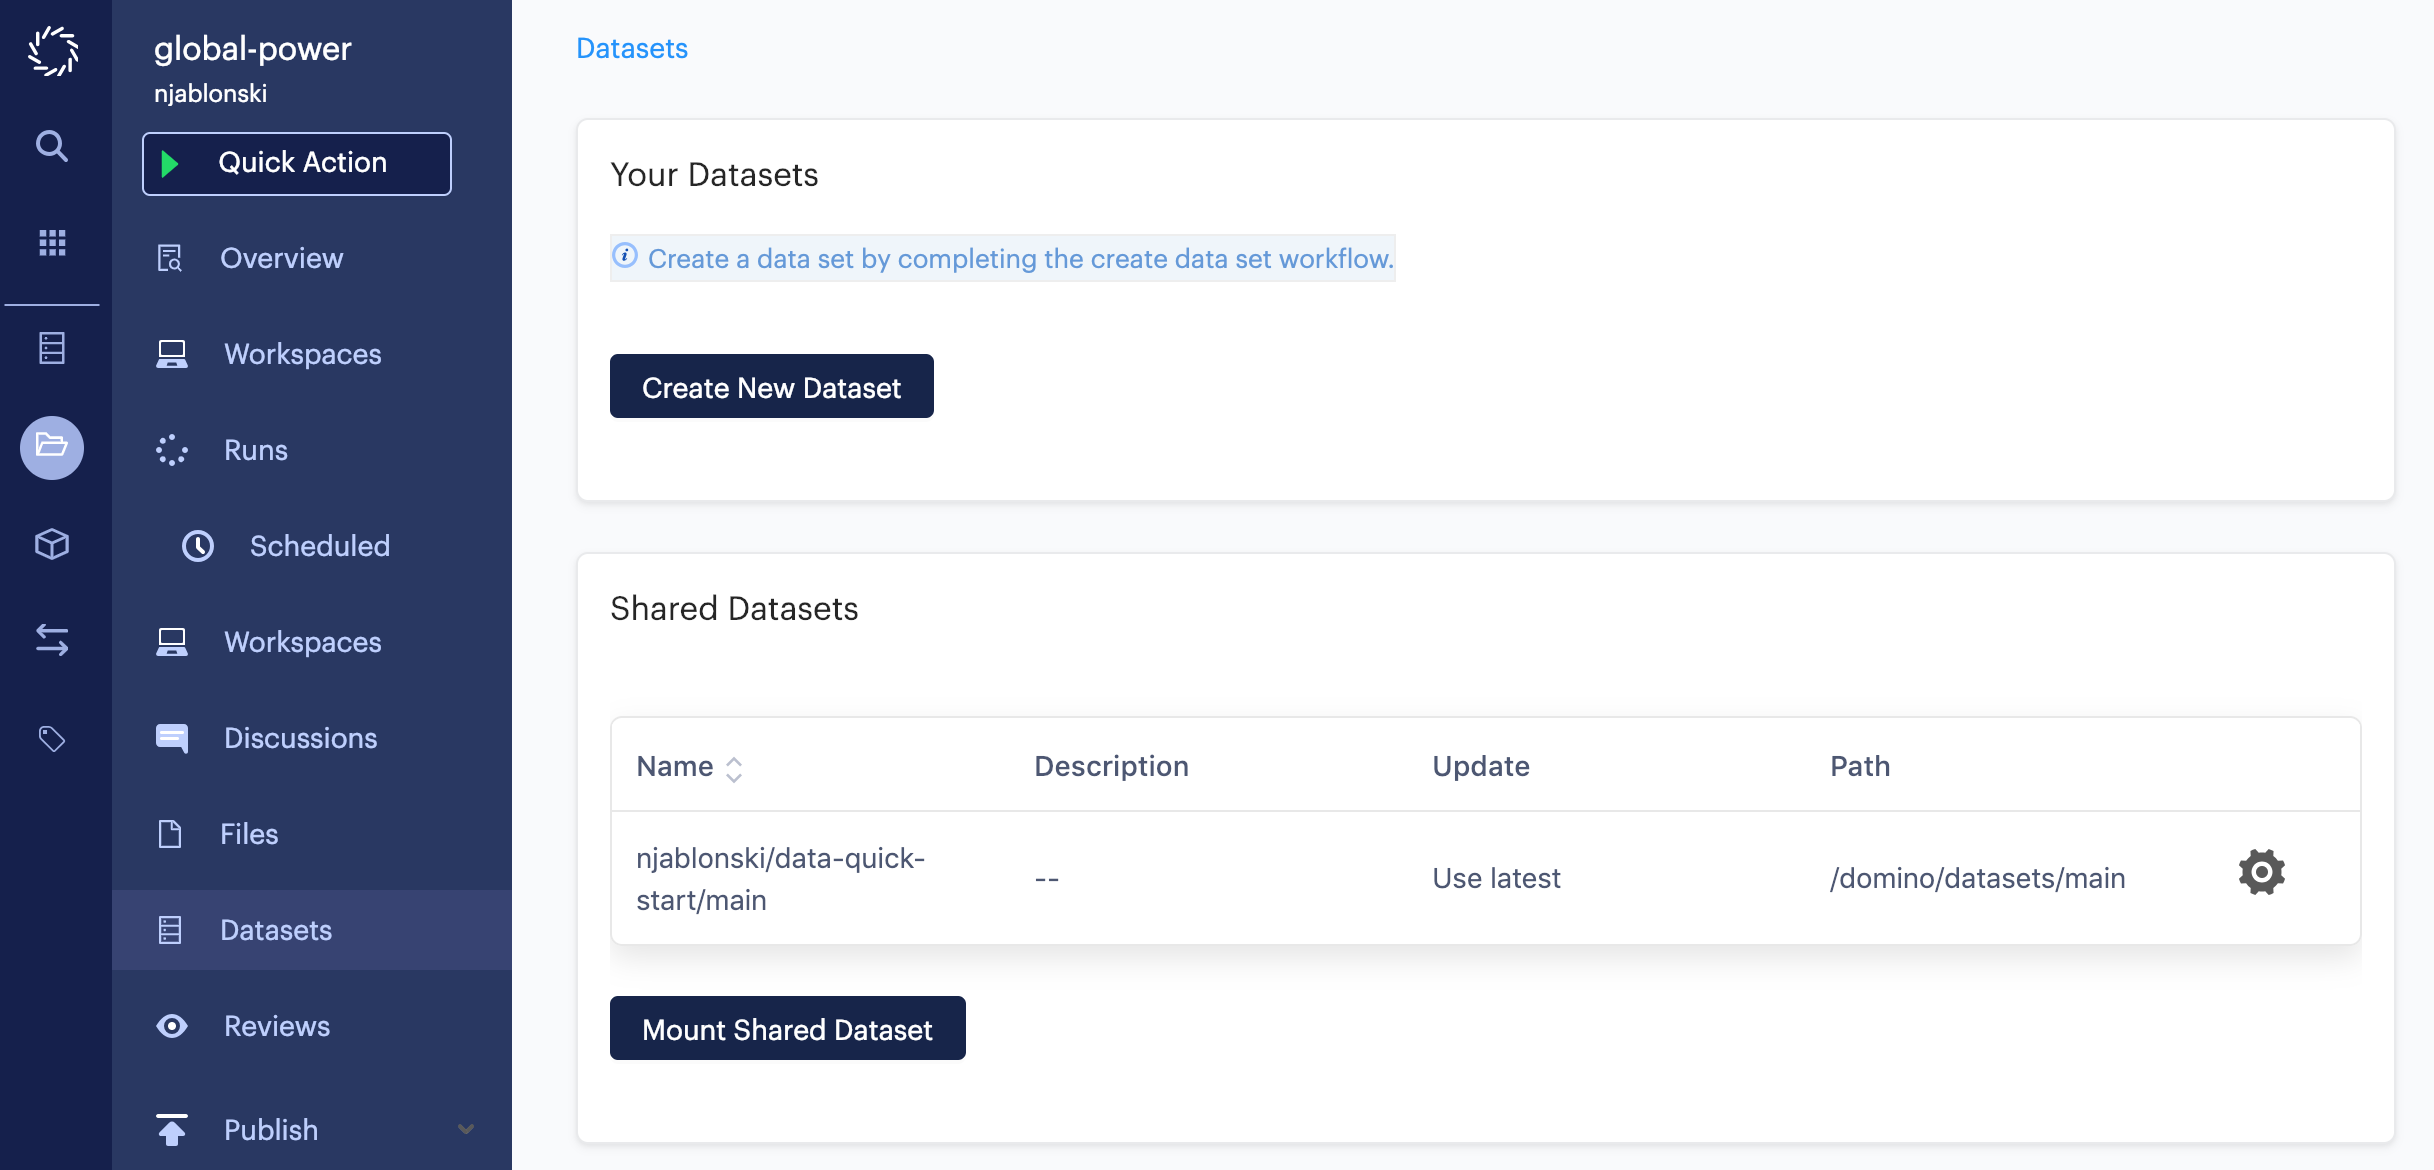Click the swap arrows icon
Viewport: 2434px width, 1170px height.
pyautogui.click(x=52, y=639)
